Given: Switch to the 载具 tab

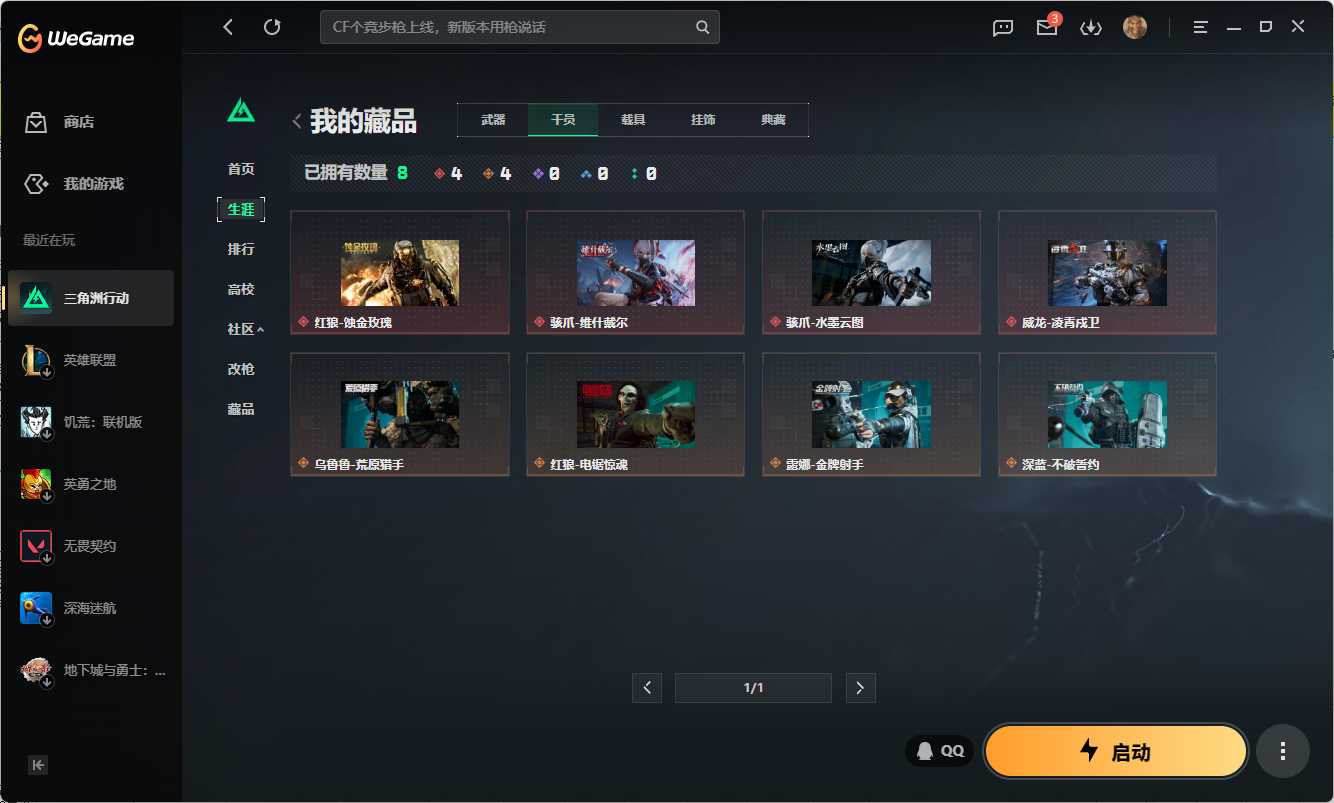Looking at the screenshot, I should (633, 120).
